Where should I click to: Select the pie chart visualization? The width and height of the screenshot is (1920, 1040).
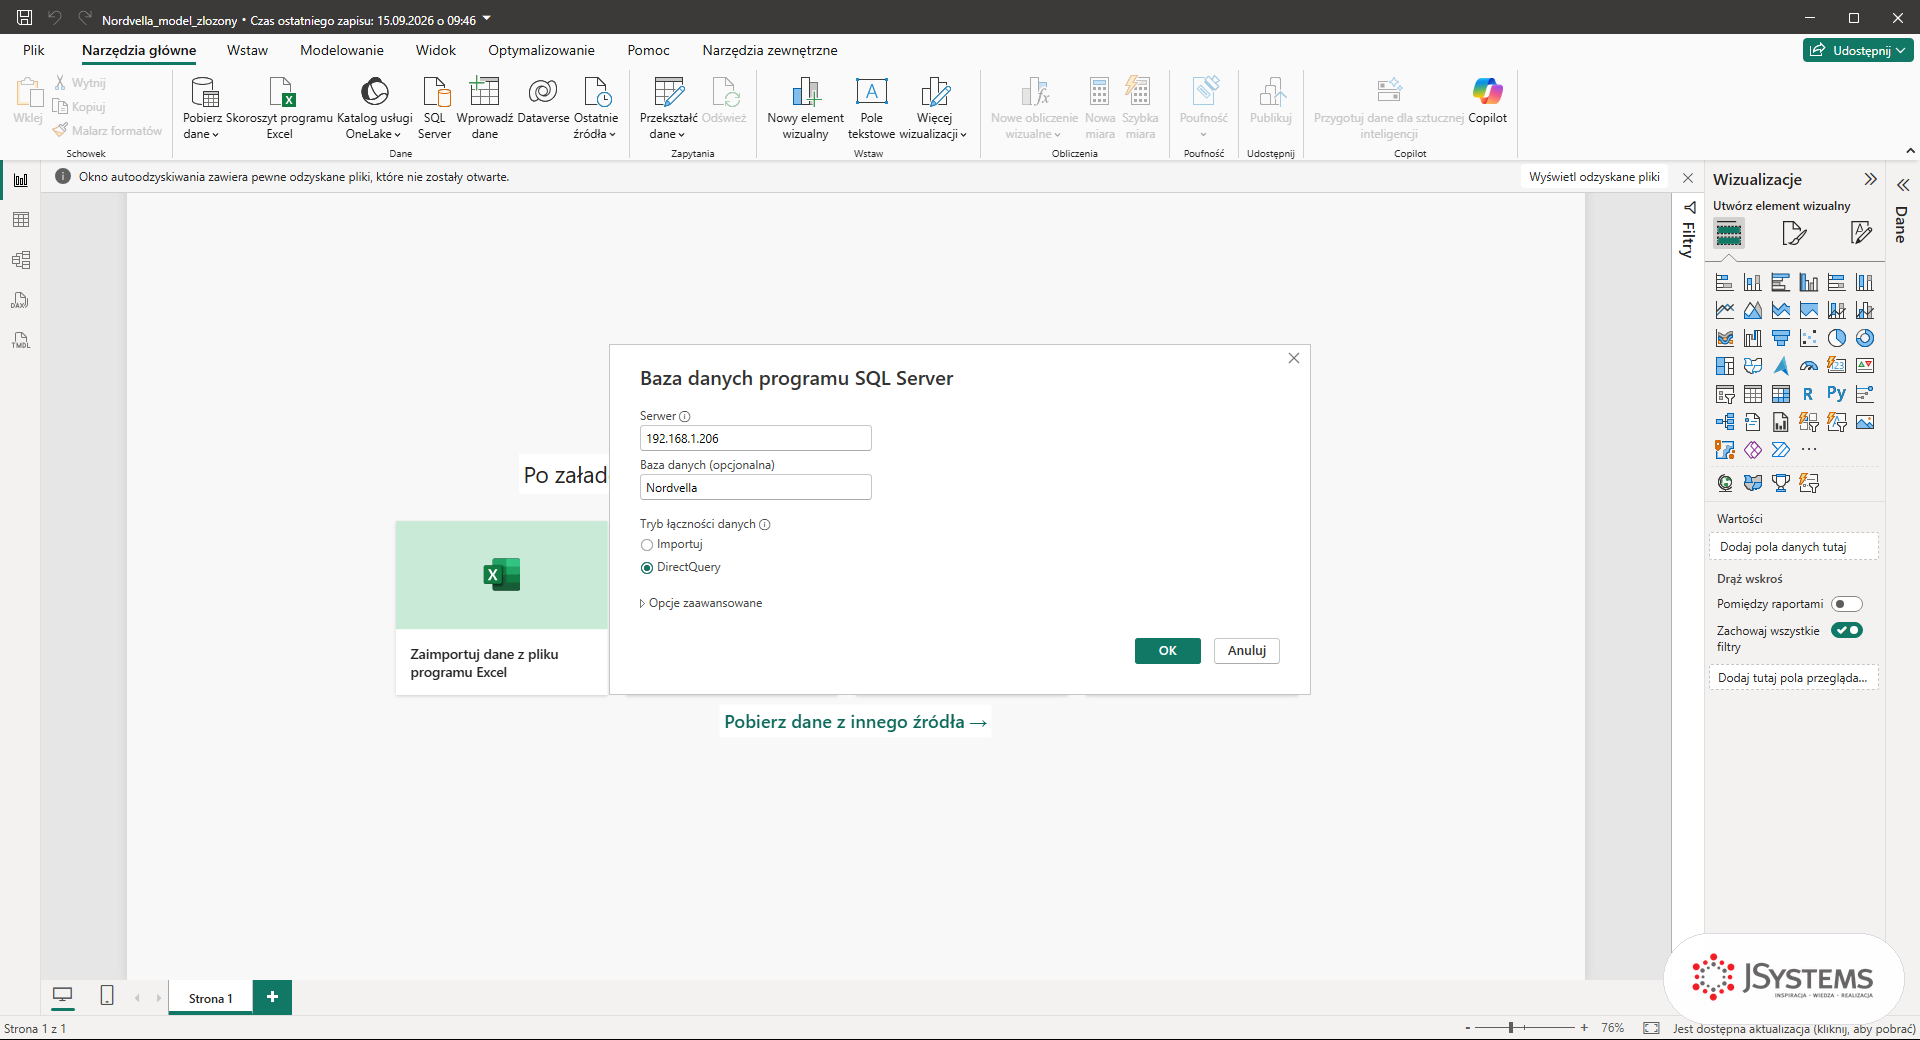tap(1836, 338)
